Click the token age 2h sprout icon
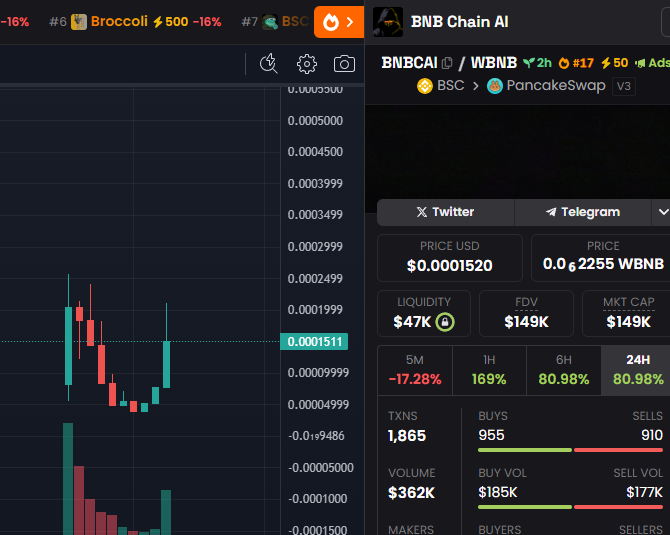670x535 pixels. 529,63
